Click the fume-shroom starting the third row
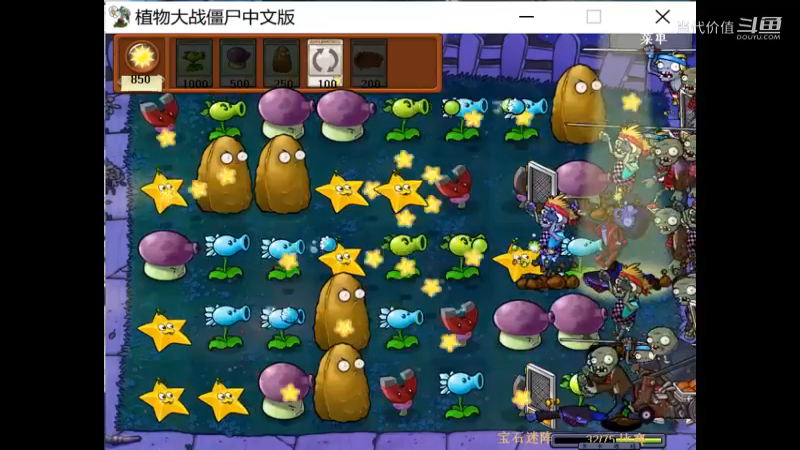 point(166,255)
